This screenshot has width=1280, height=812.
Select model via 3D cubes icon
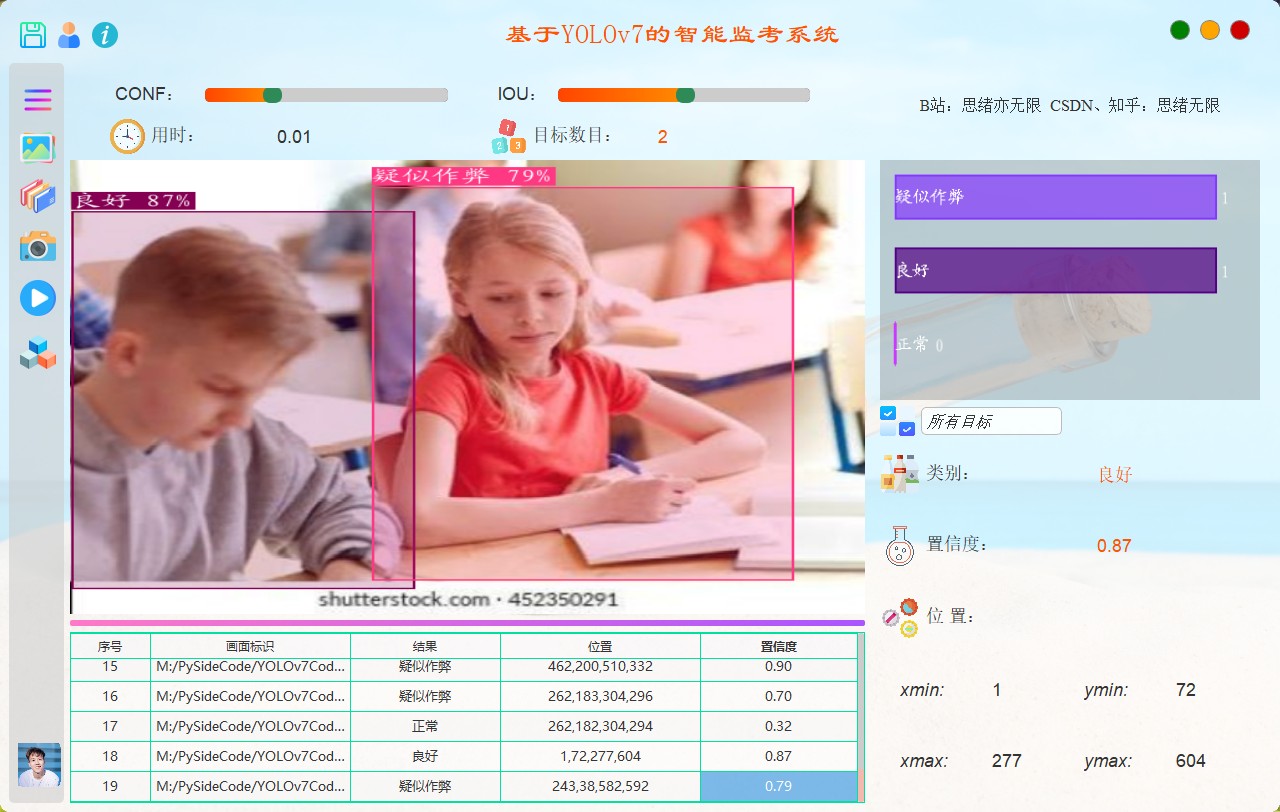coord(38,354)
